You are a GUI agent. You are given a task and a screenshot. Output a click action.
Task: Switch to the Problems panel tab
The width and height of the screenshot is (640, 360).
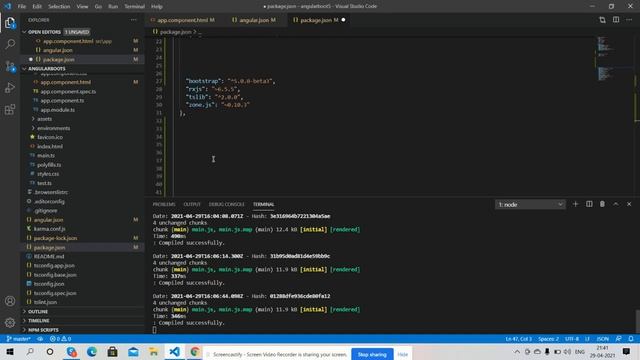tap(164, 204)
